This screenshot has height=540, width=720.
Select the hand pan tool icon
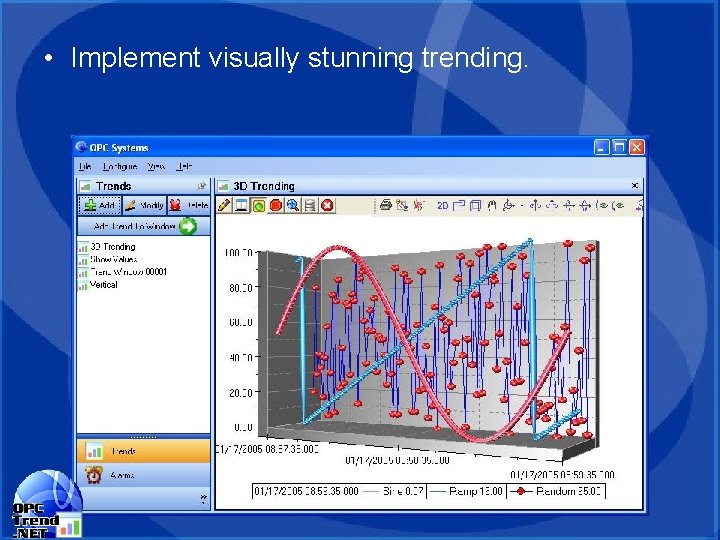492,205
